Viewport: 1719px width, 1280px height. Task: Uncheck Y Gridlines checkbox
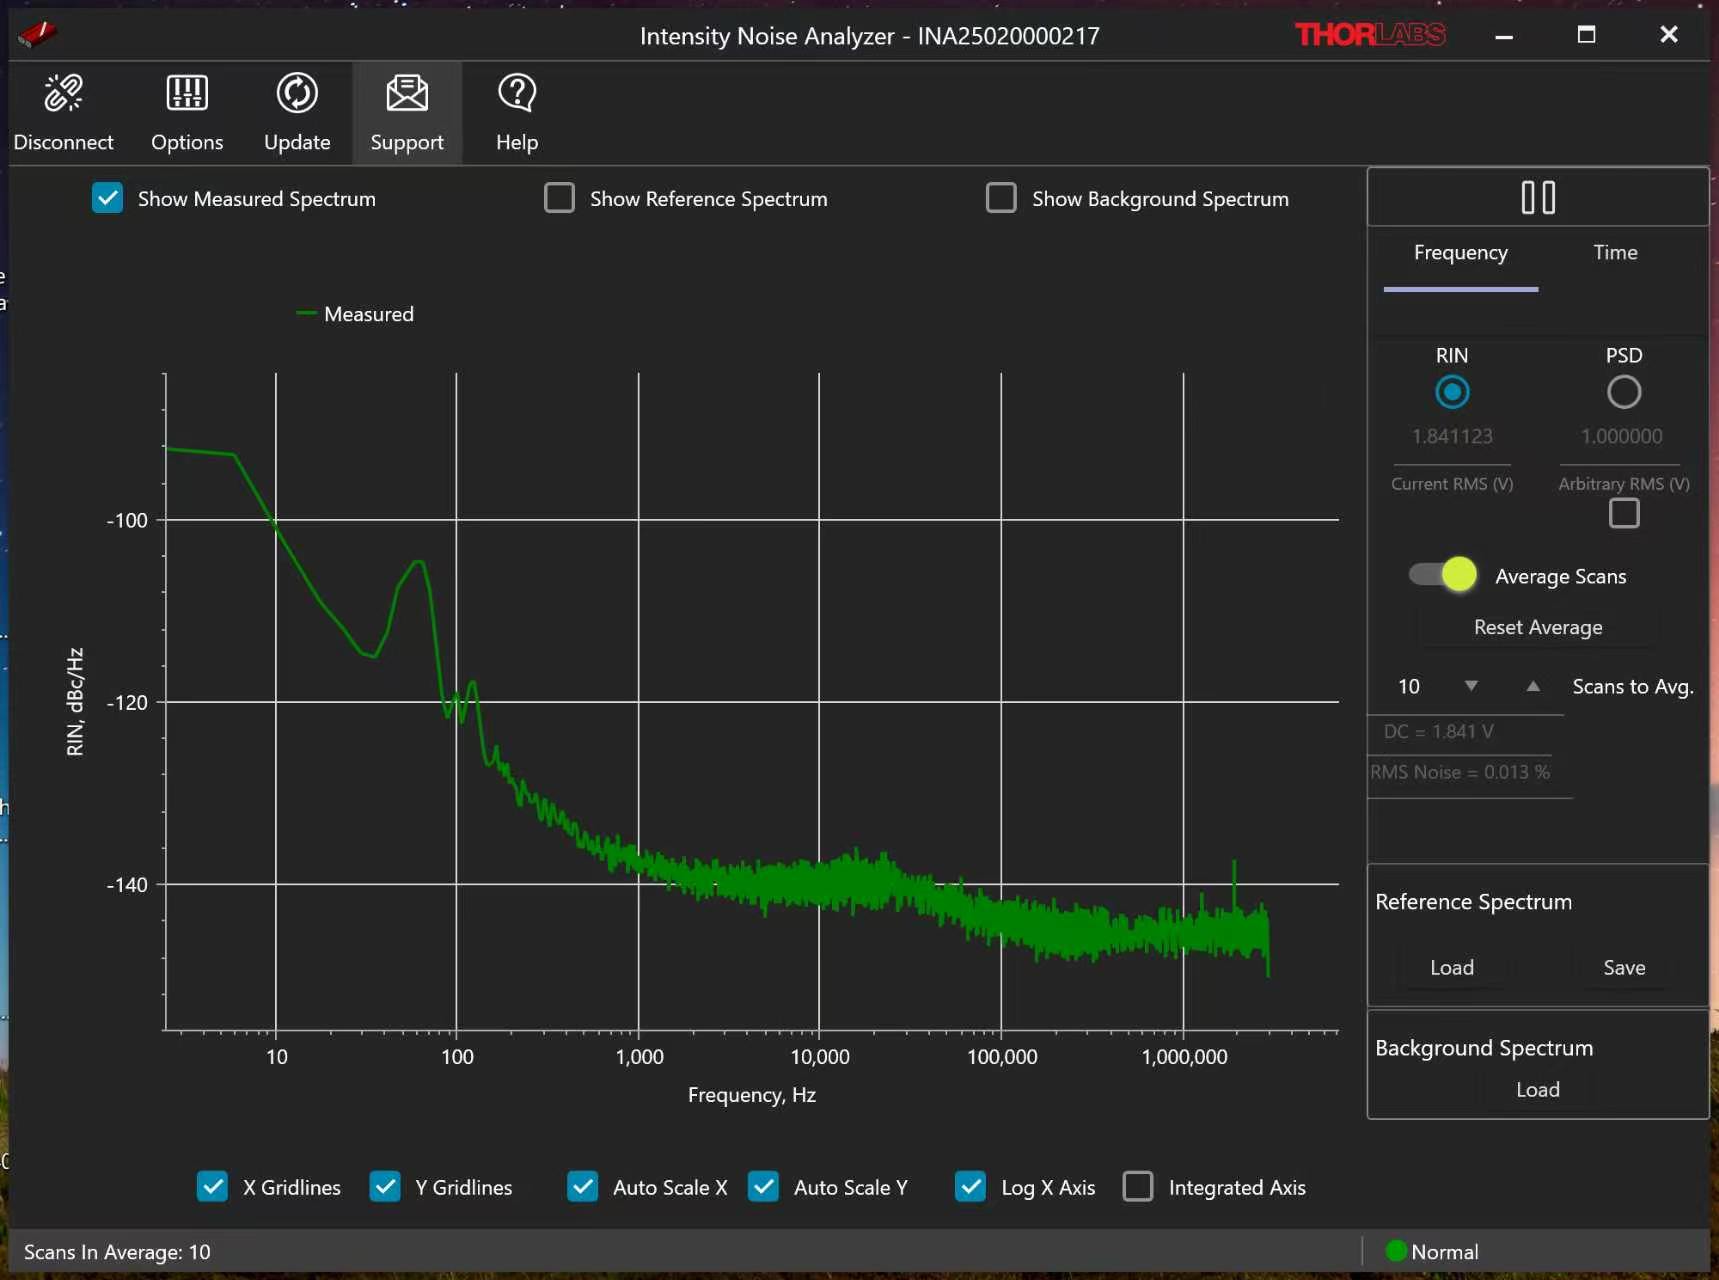click(385, 1187)
